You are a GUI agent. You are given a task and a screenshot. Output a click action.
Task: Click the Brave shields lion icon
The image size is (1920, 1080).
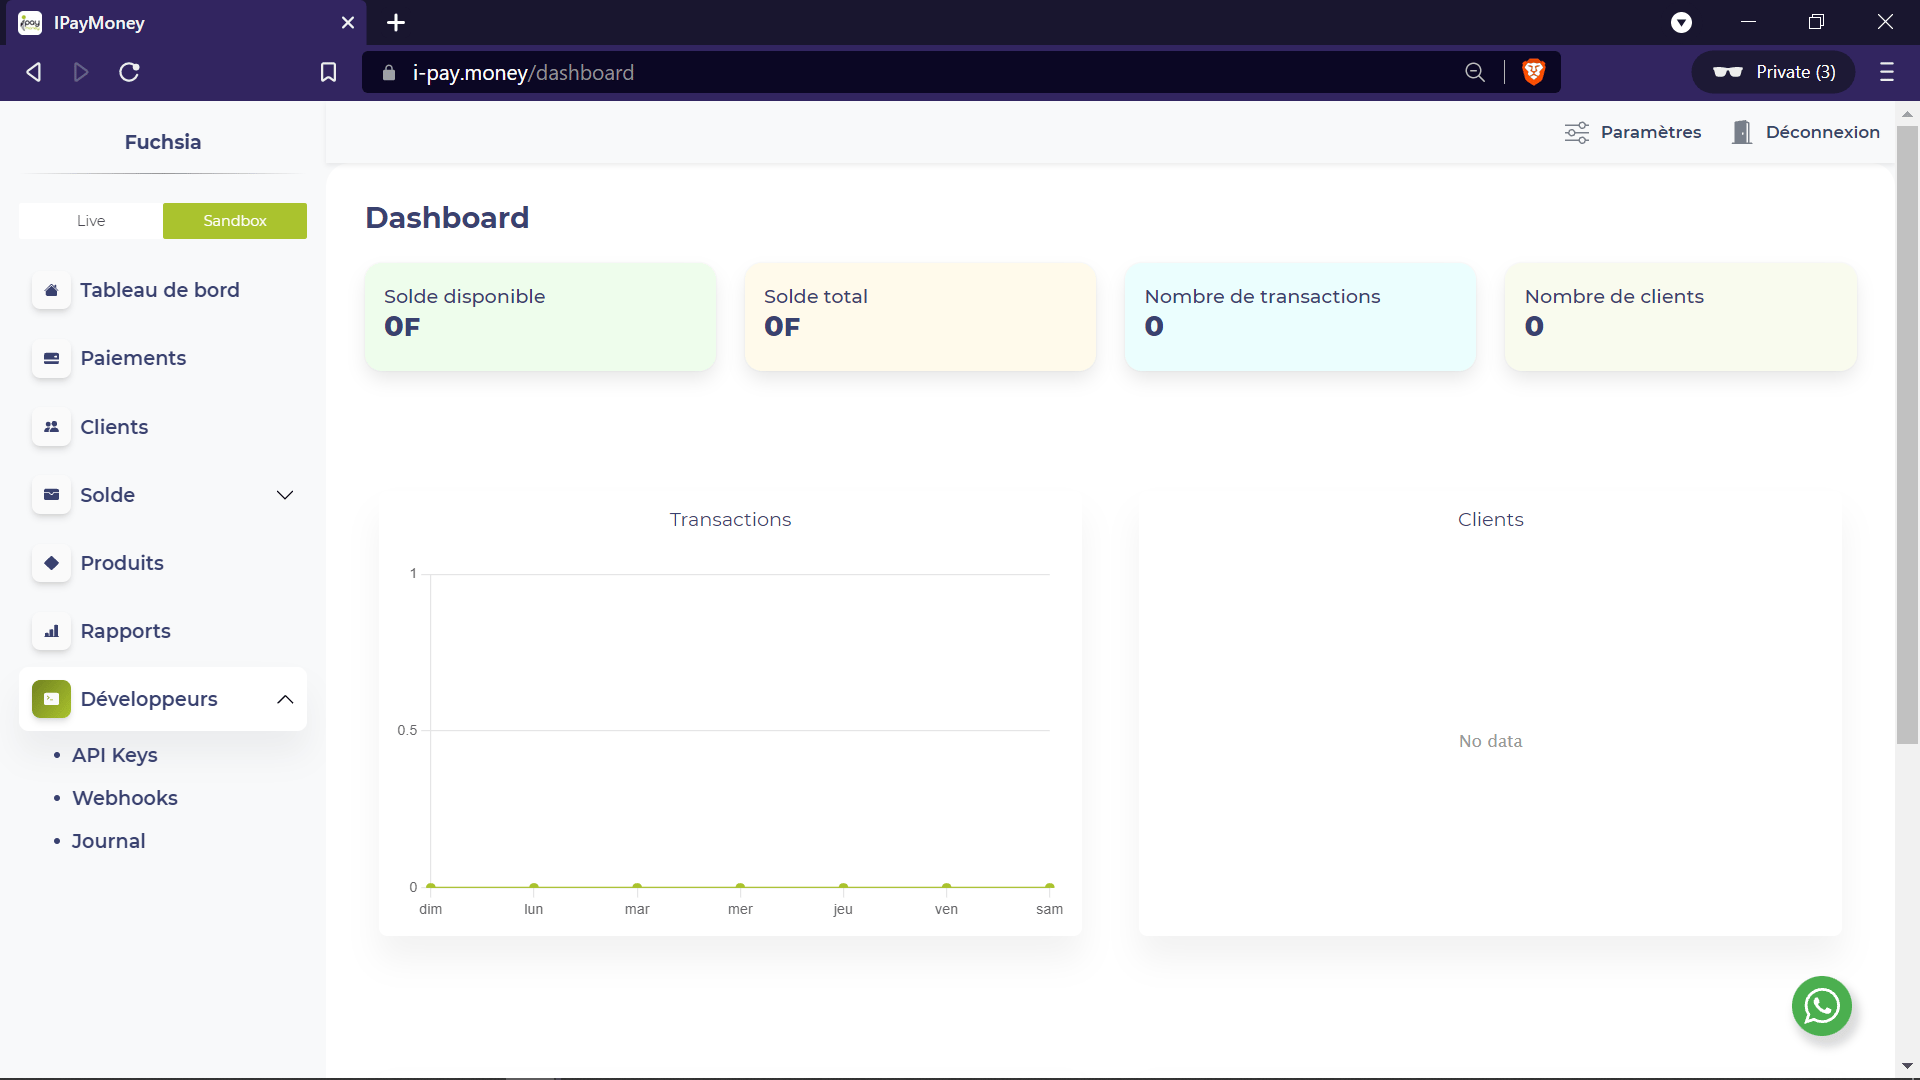click(1533, 72)
